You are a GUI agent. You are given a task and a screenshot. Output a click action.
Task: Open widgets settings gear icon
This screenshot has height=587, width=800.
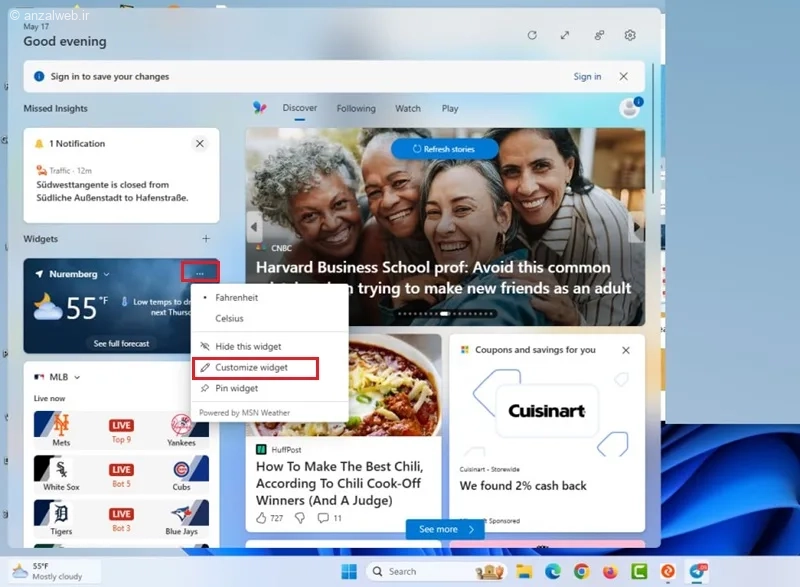[x=630, y=35]
